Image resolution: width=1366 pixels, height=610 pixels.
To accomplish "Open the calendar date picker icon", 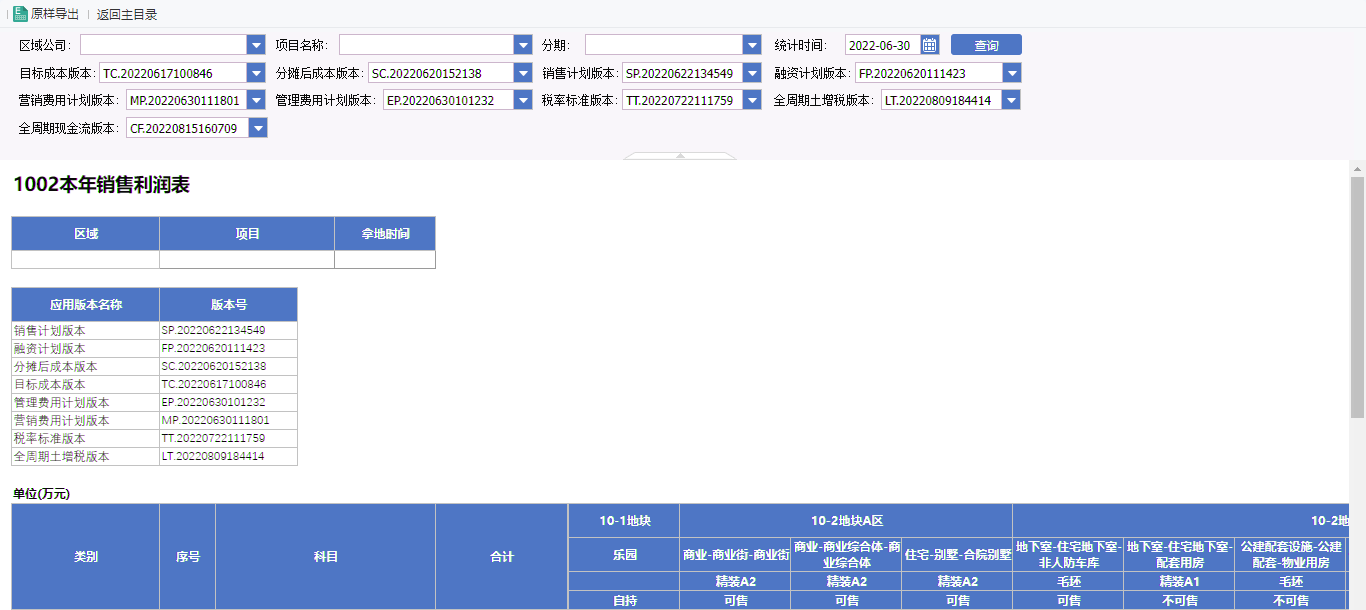I will 930,45.
